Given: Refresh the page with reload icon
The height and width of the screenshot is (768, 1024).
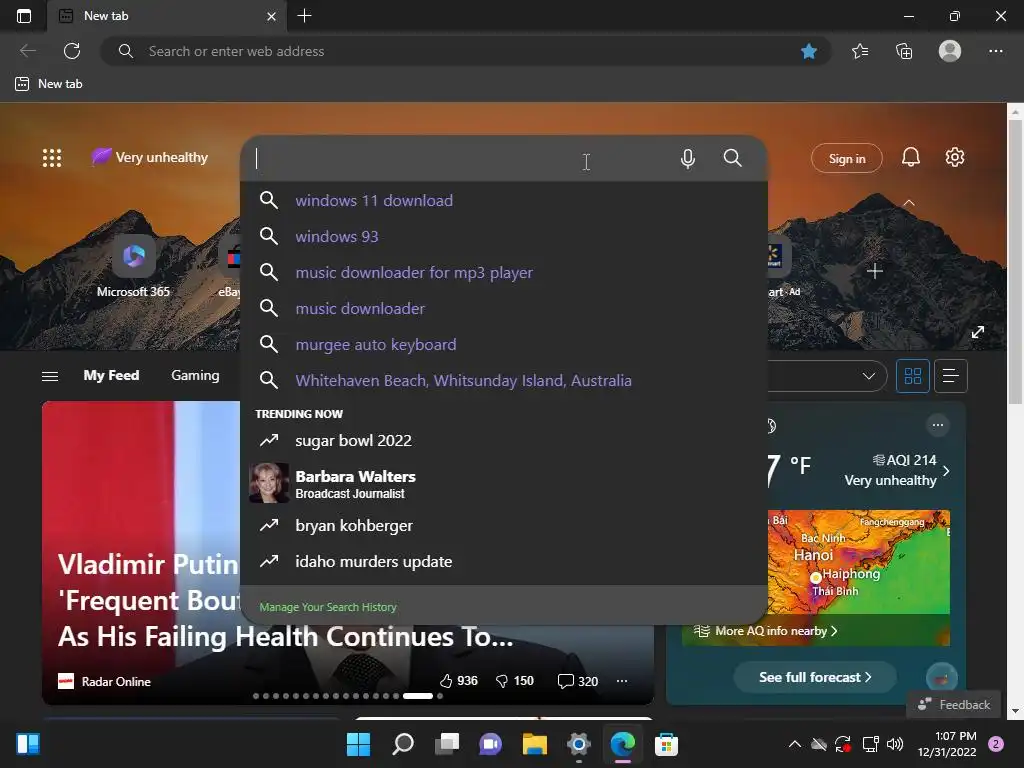Looking at the screenshot, I should (x=72, y=51).
